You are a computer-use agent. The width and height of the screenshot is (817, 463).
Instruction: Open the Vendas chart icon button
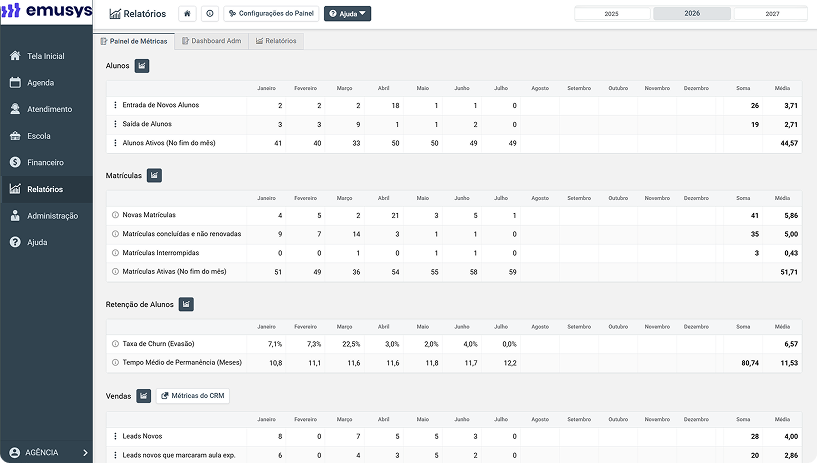tap(144, 396)
